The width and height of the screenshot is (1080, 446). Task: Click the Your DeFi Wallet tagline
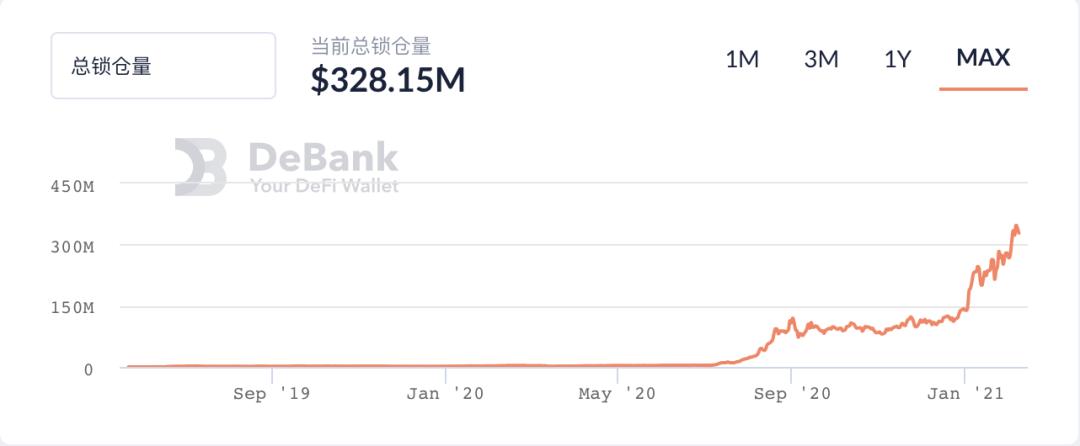pyautogui.click(x=324, y=186)
